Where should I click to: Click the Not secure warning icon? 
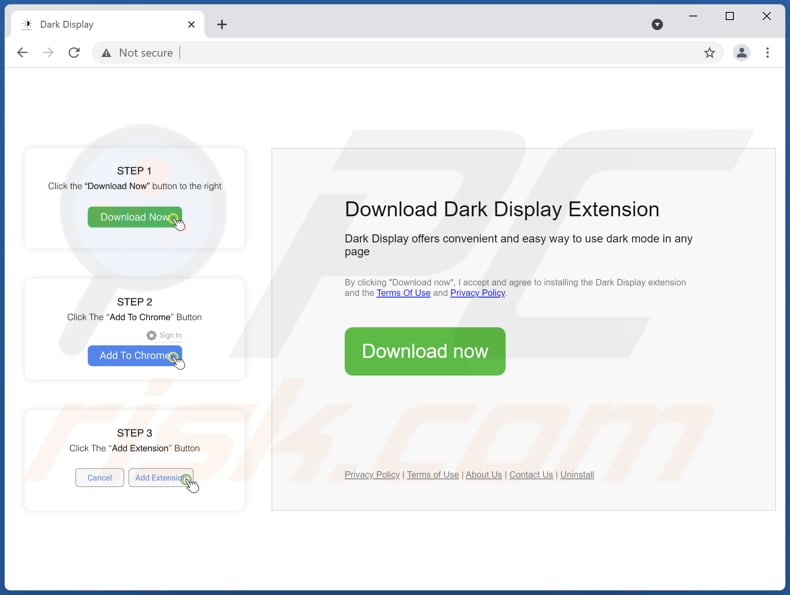click(106, 53)
